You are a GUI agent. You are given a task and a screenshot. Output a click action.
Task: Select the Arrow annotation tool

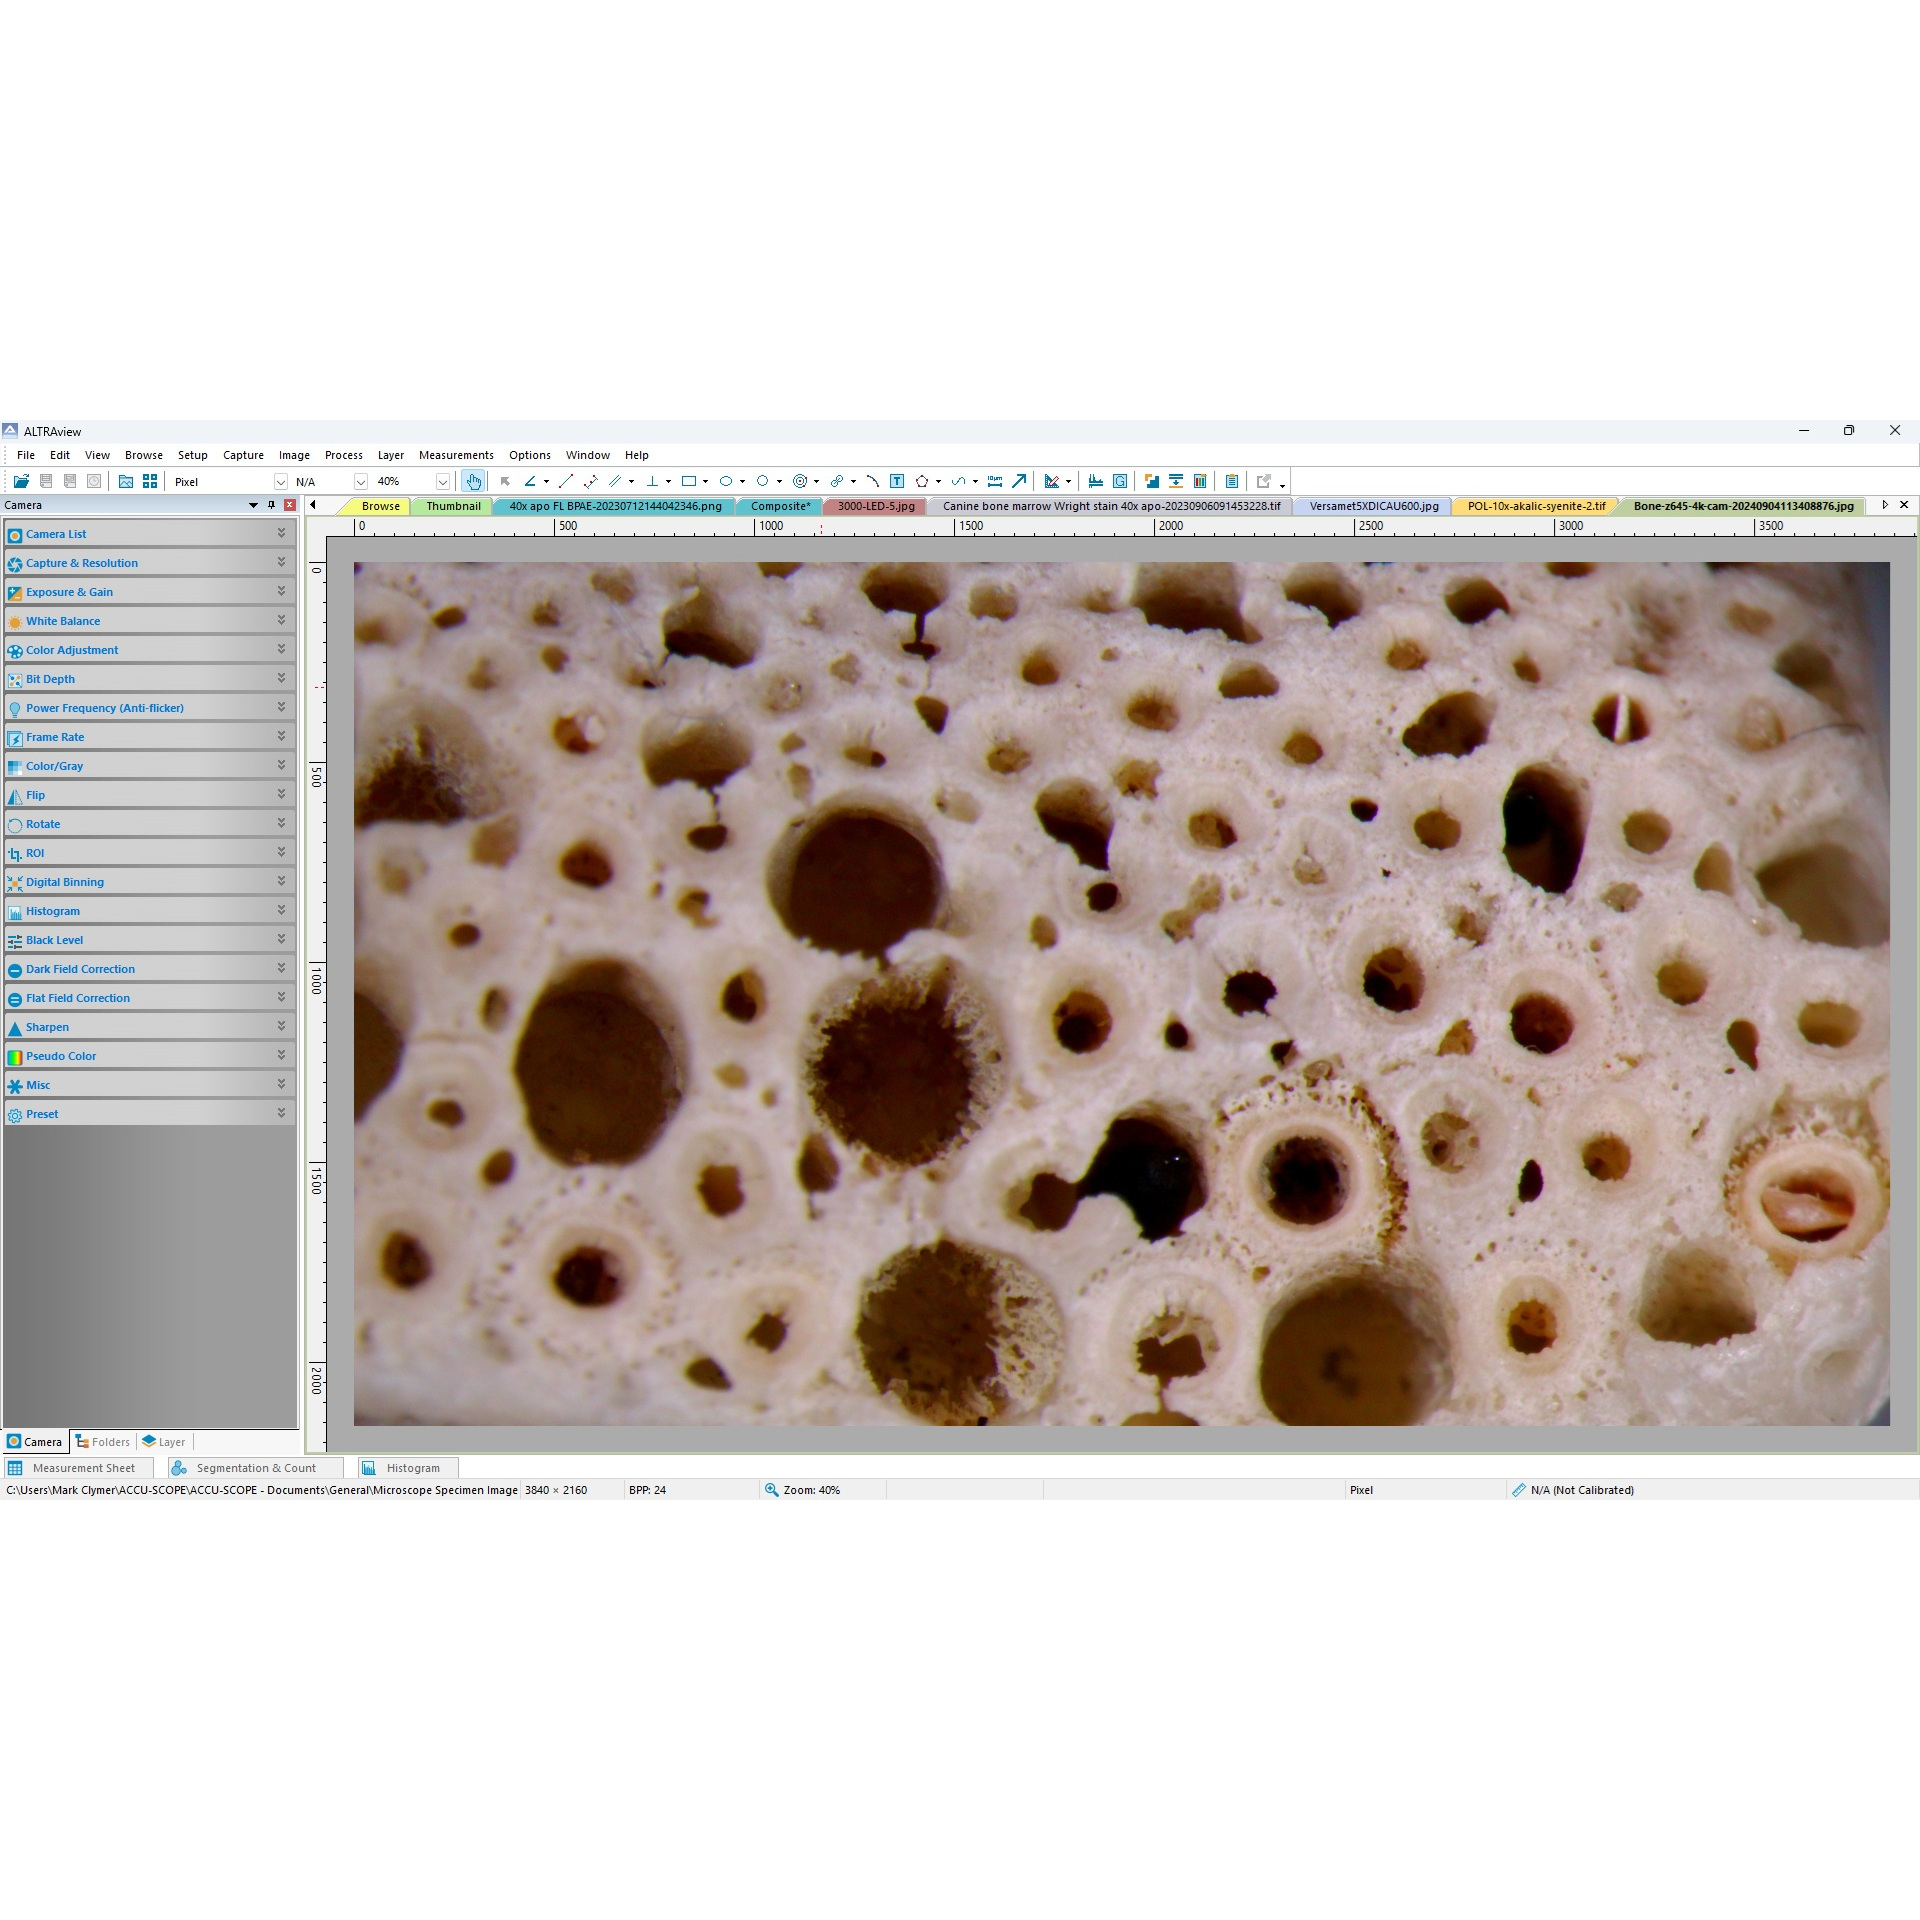point(1018,481)
